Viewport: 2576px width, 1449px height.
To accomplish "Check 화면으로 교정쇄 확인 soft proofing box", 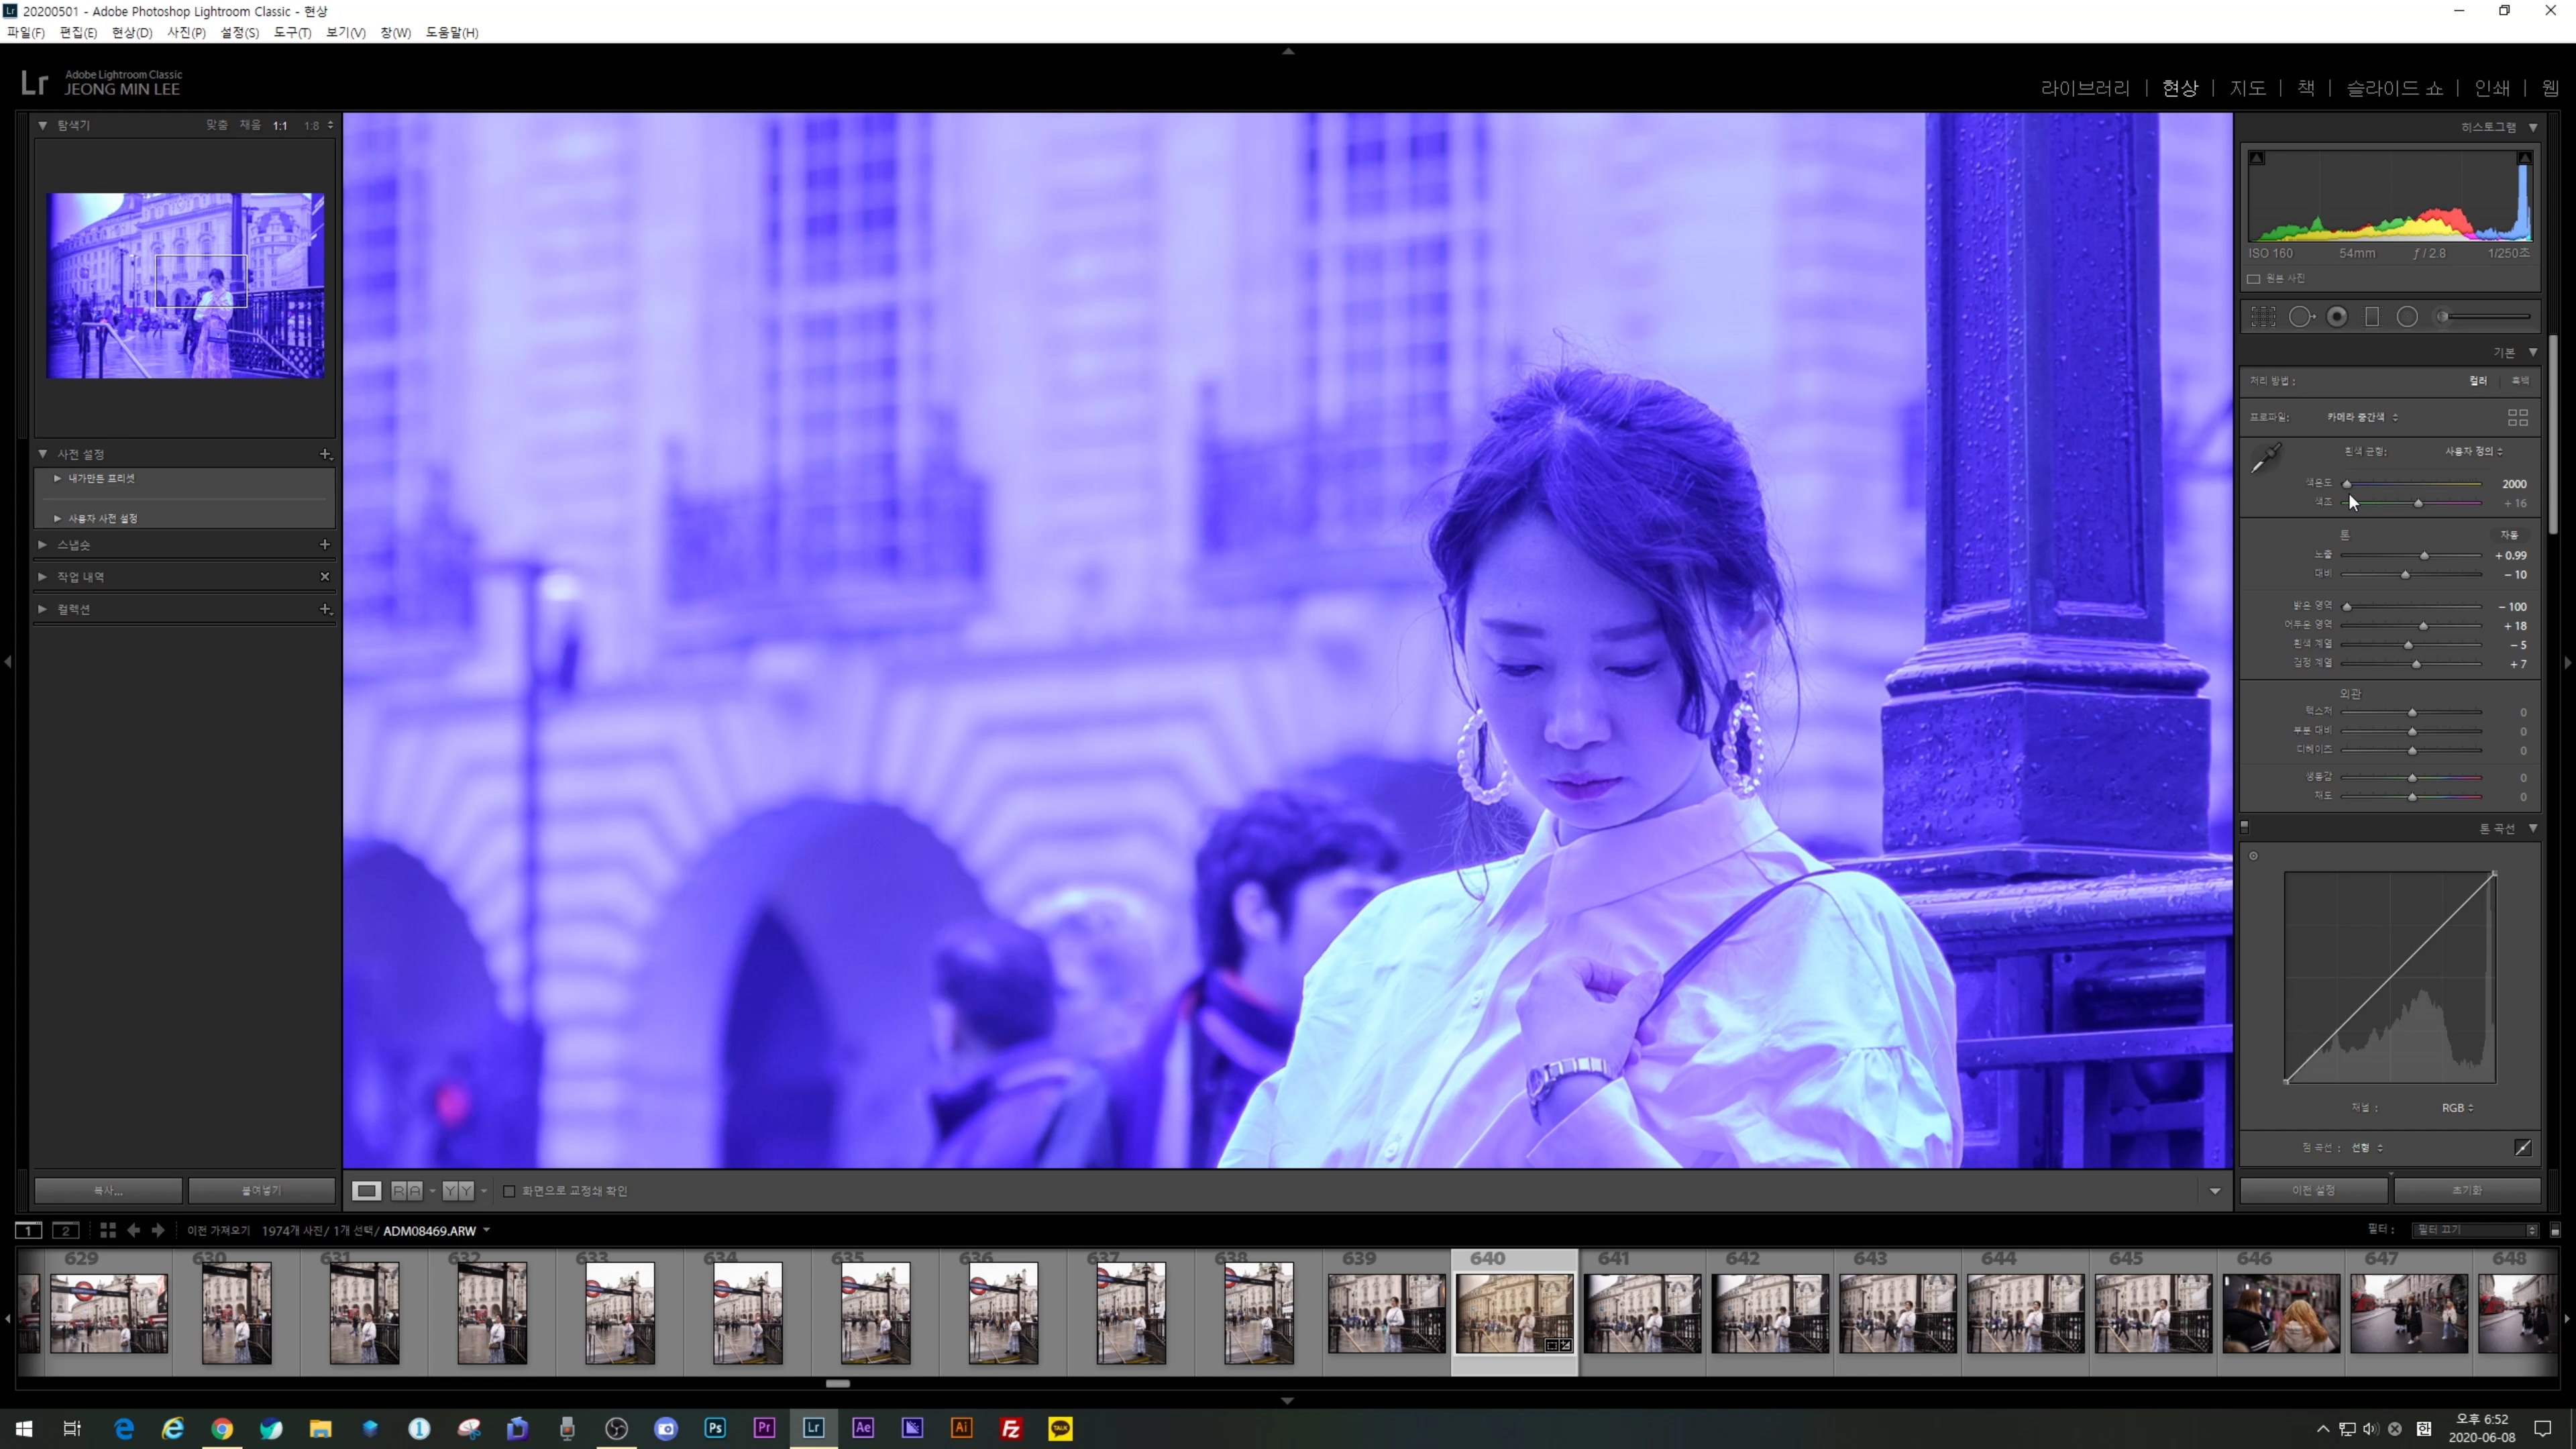I will (509, 1191).
